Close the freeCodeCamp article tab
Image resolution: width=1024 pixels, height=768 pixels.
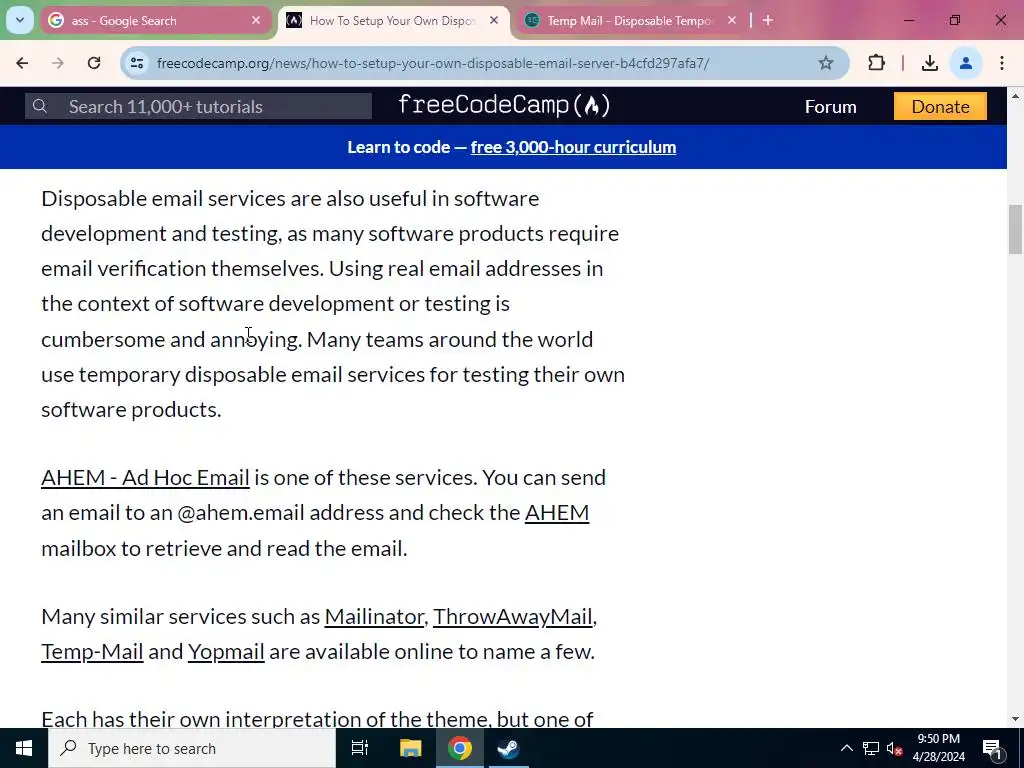(494, 20)
